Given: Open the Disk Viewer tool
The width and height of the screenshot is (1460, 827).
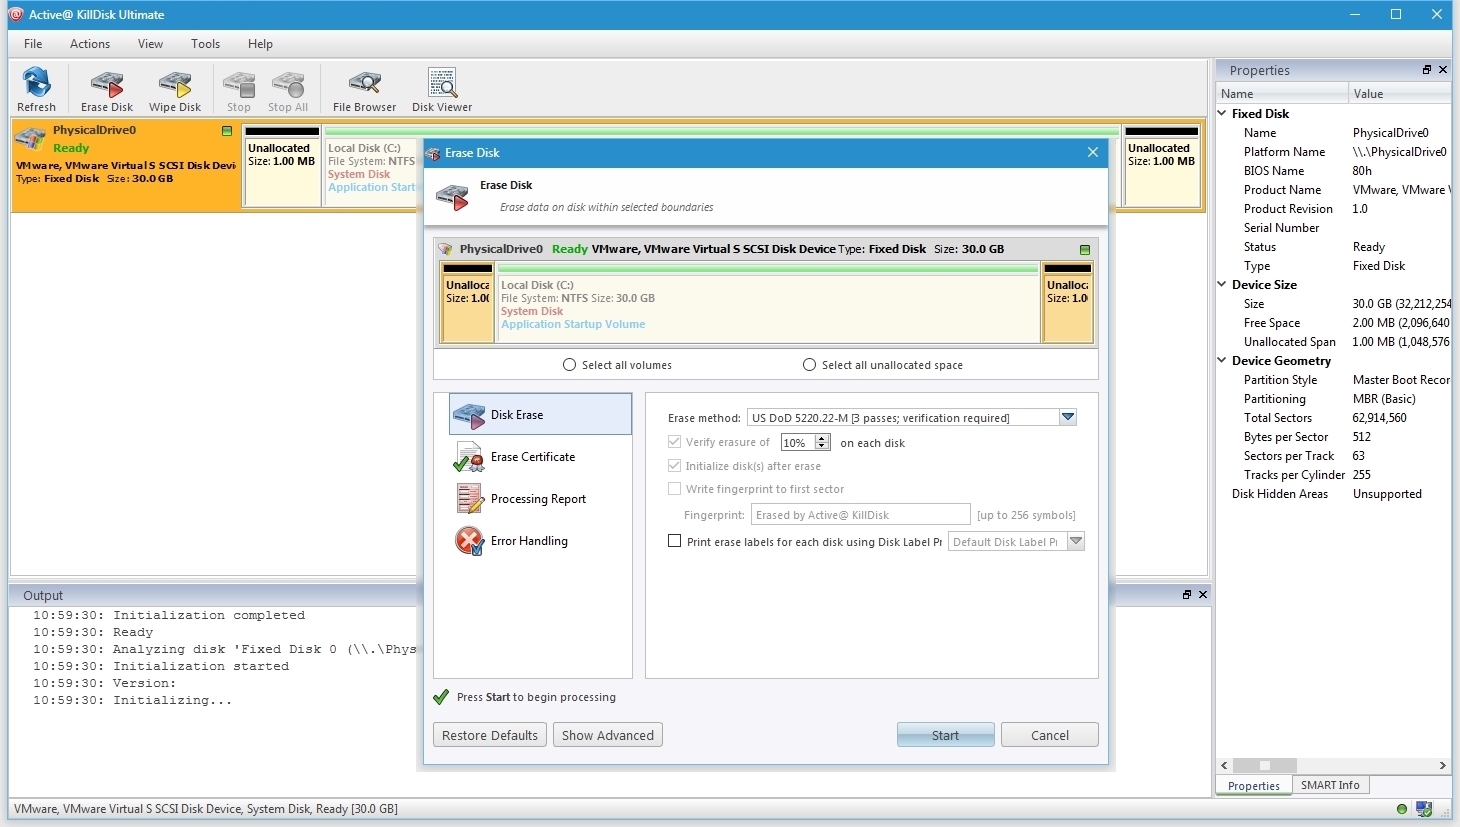Looking at the screenshot, I should click(x=442, y=90).
